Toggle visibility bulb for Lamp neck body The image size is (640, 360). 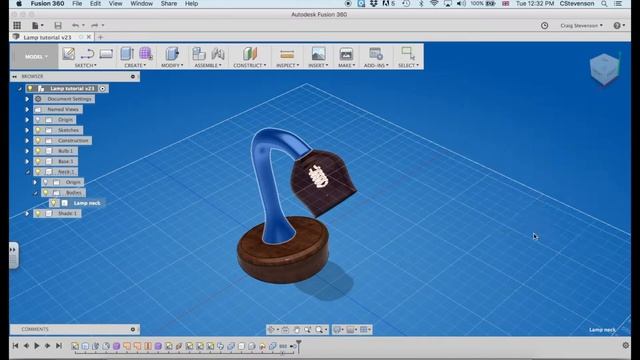click(x=54, y=203)
